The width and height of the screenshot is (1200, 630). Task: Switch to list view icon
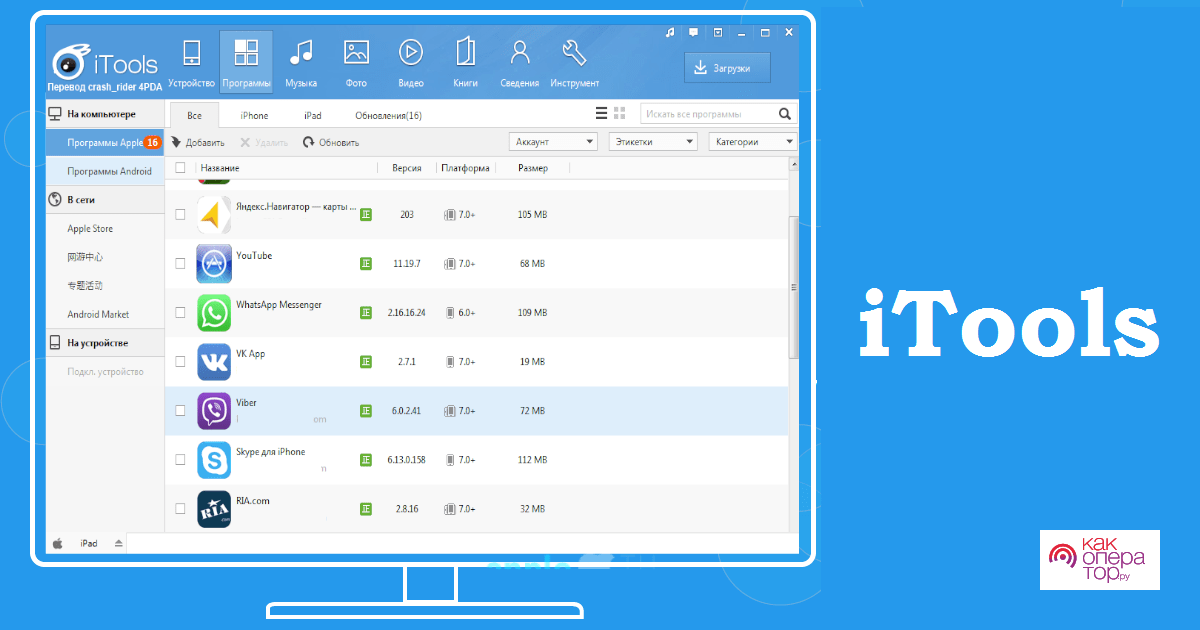(601, 114)
